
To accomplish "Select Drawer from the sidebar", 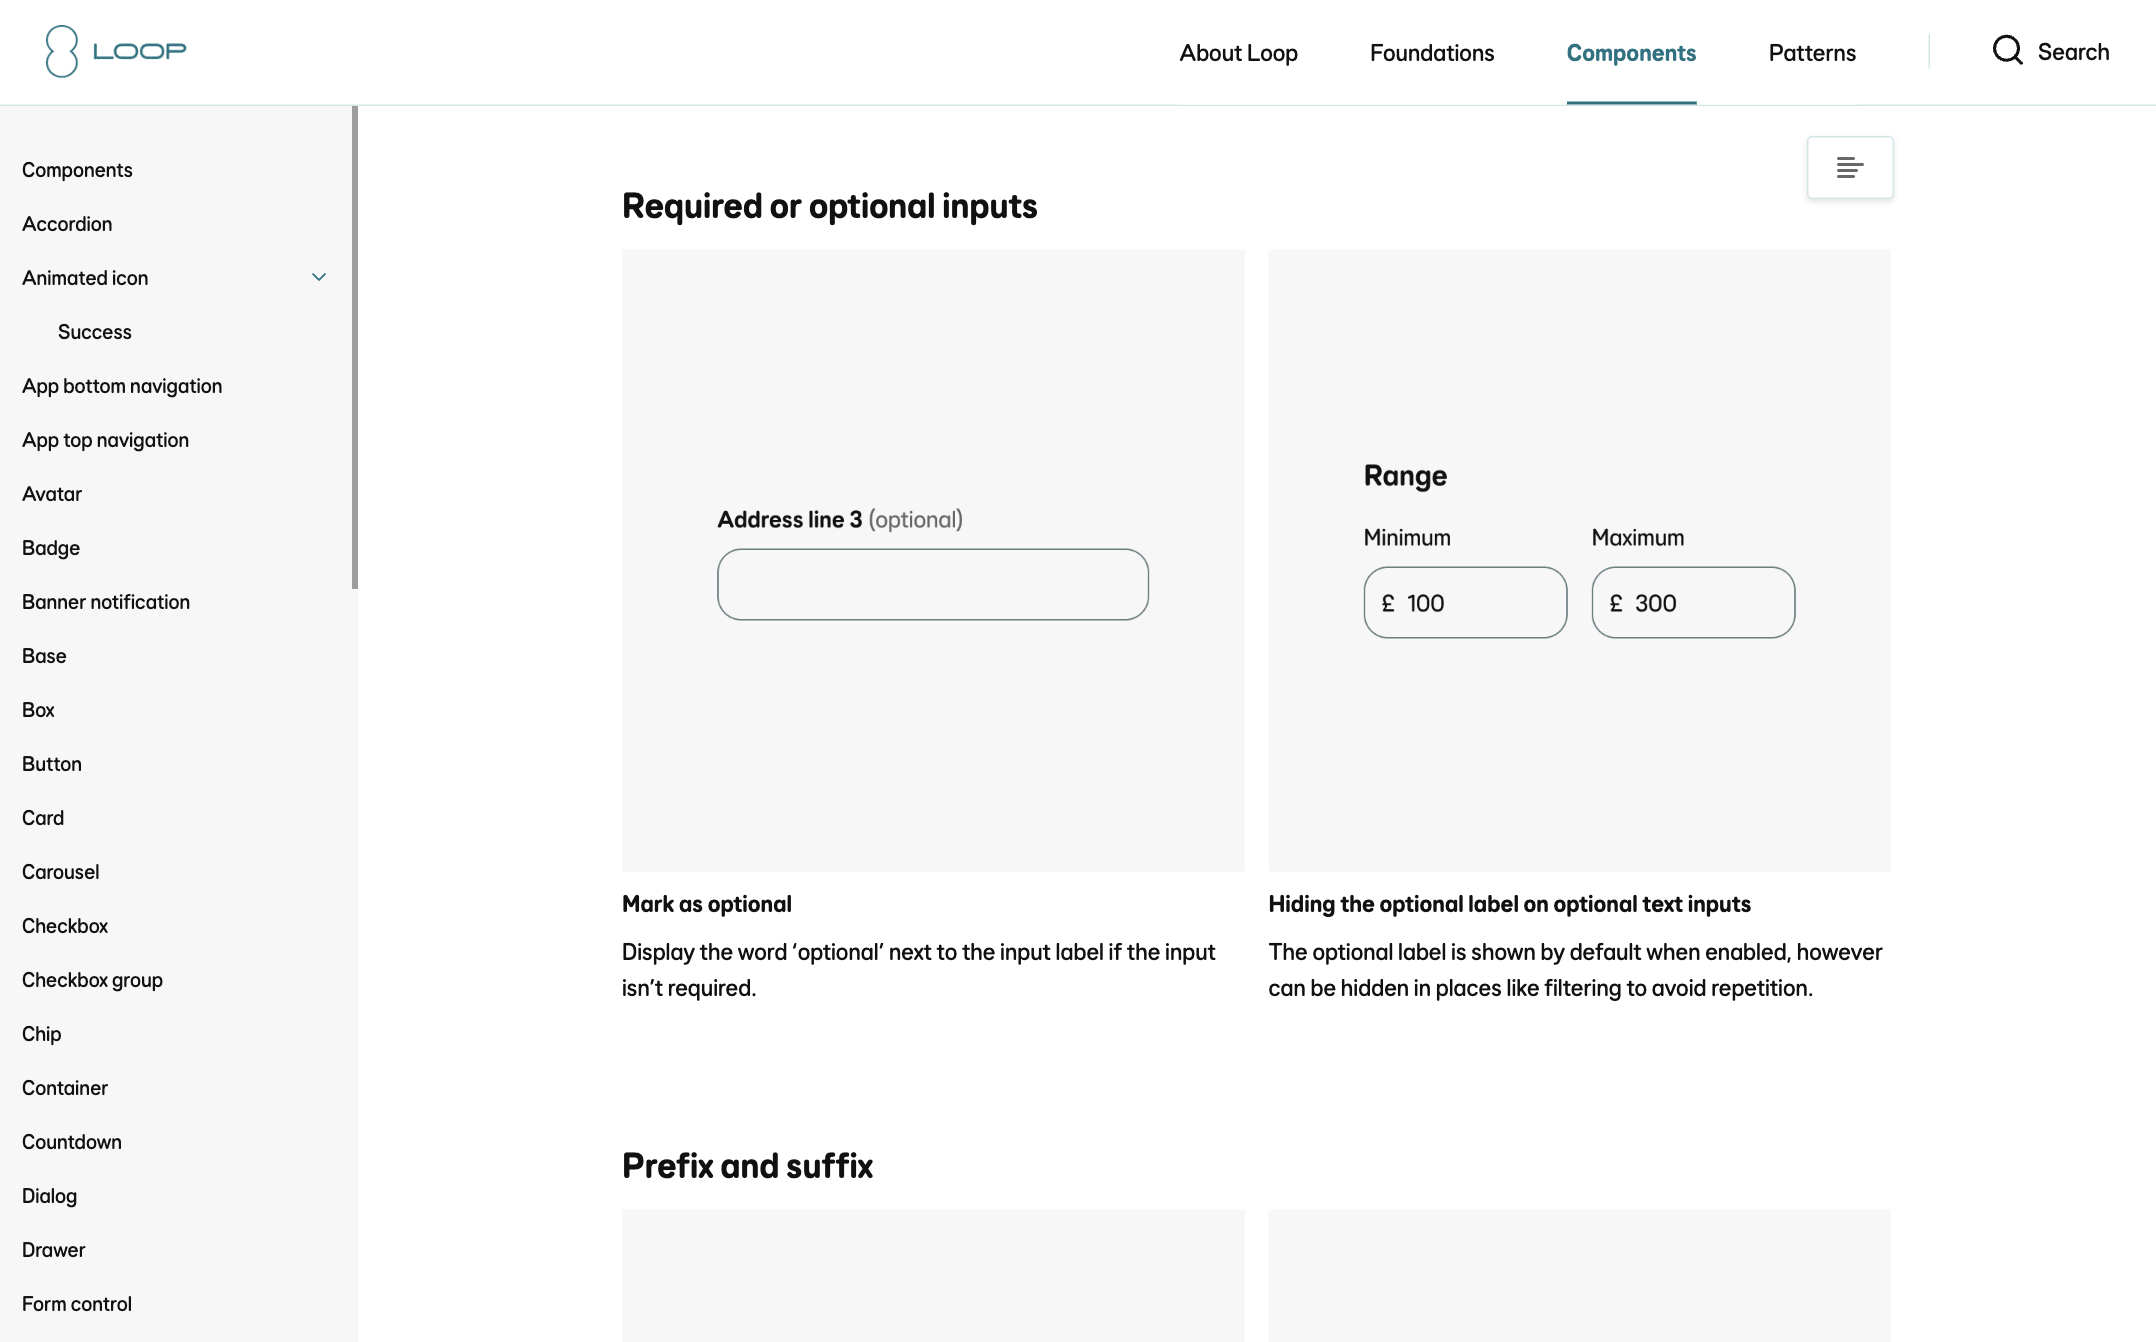I will click(x=54, y=1250).
